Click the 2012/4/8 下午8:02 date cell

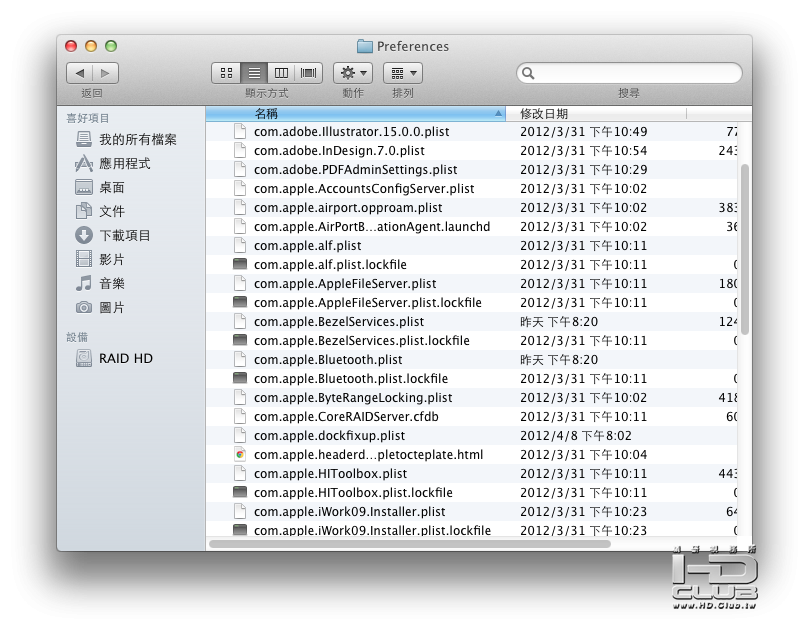(x=576, y=435)
